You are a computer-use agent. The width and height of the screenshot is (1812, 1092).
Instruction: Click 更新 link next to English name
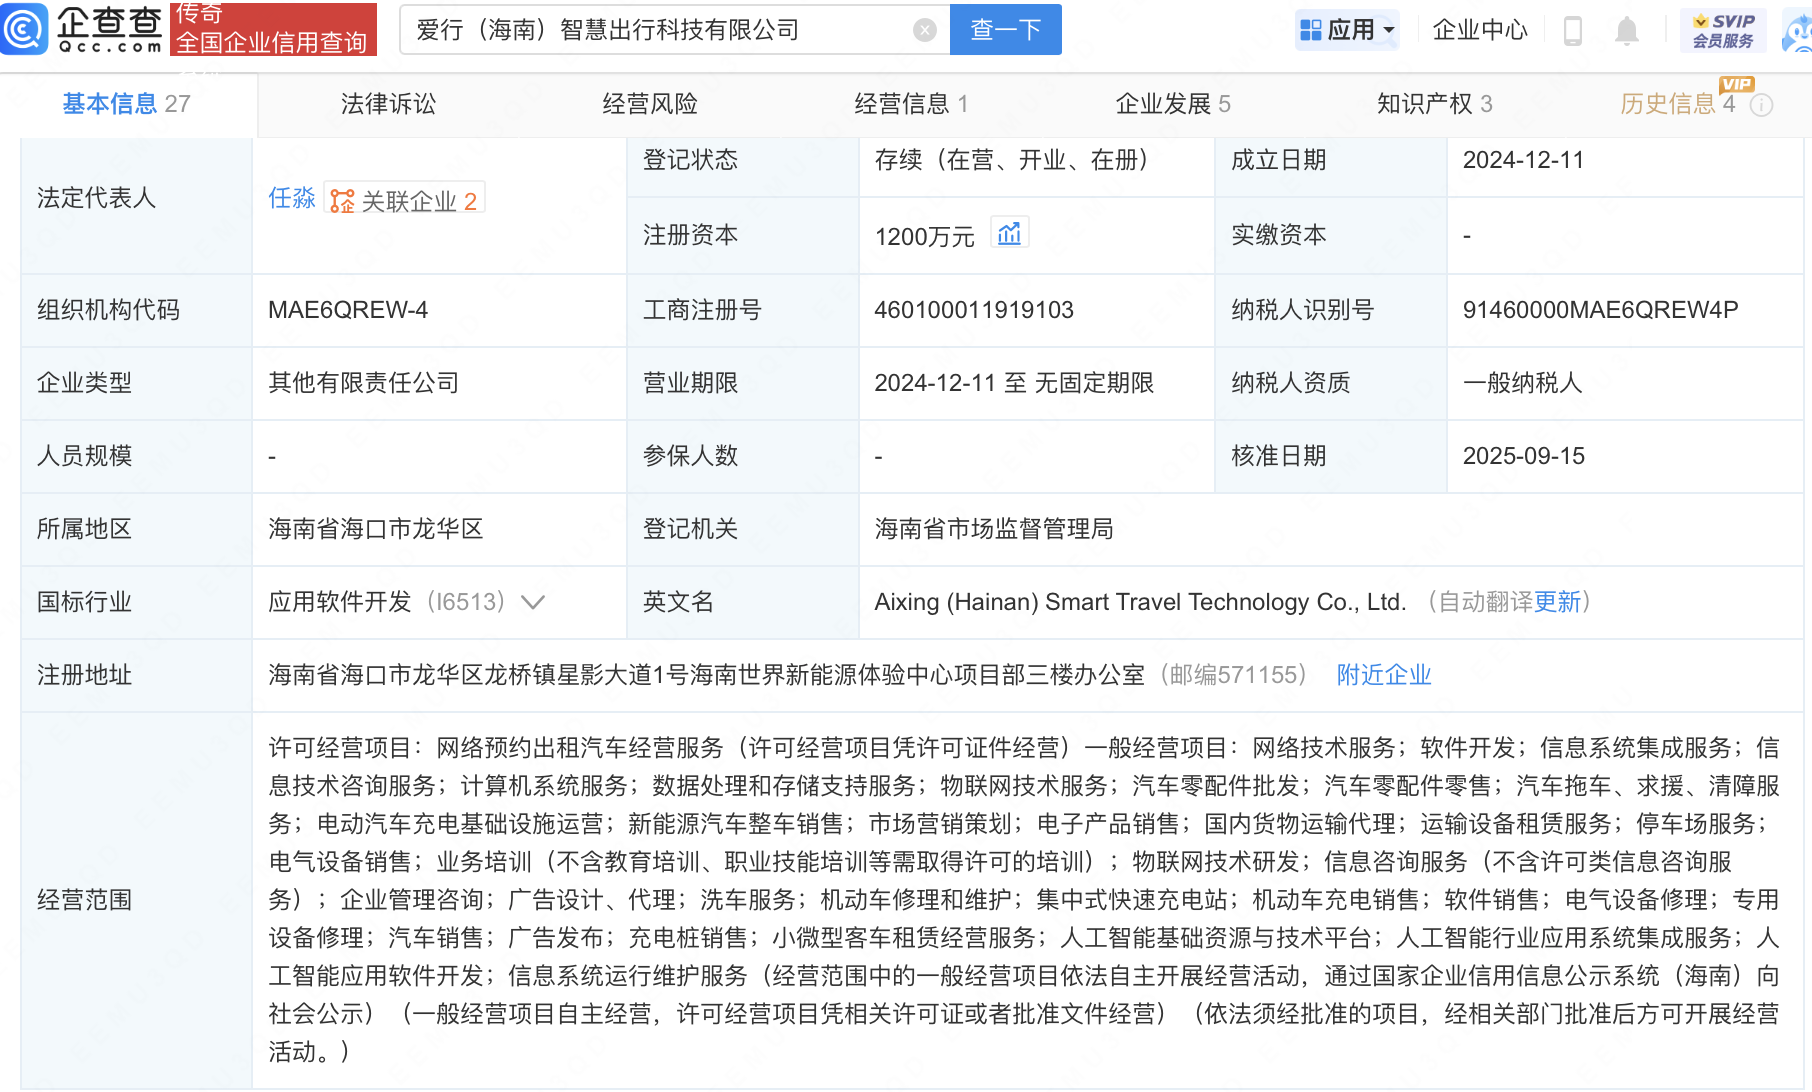click(1557, 602)
